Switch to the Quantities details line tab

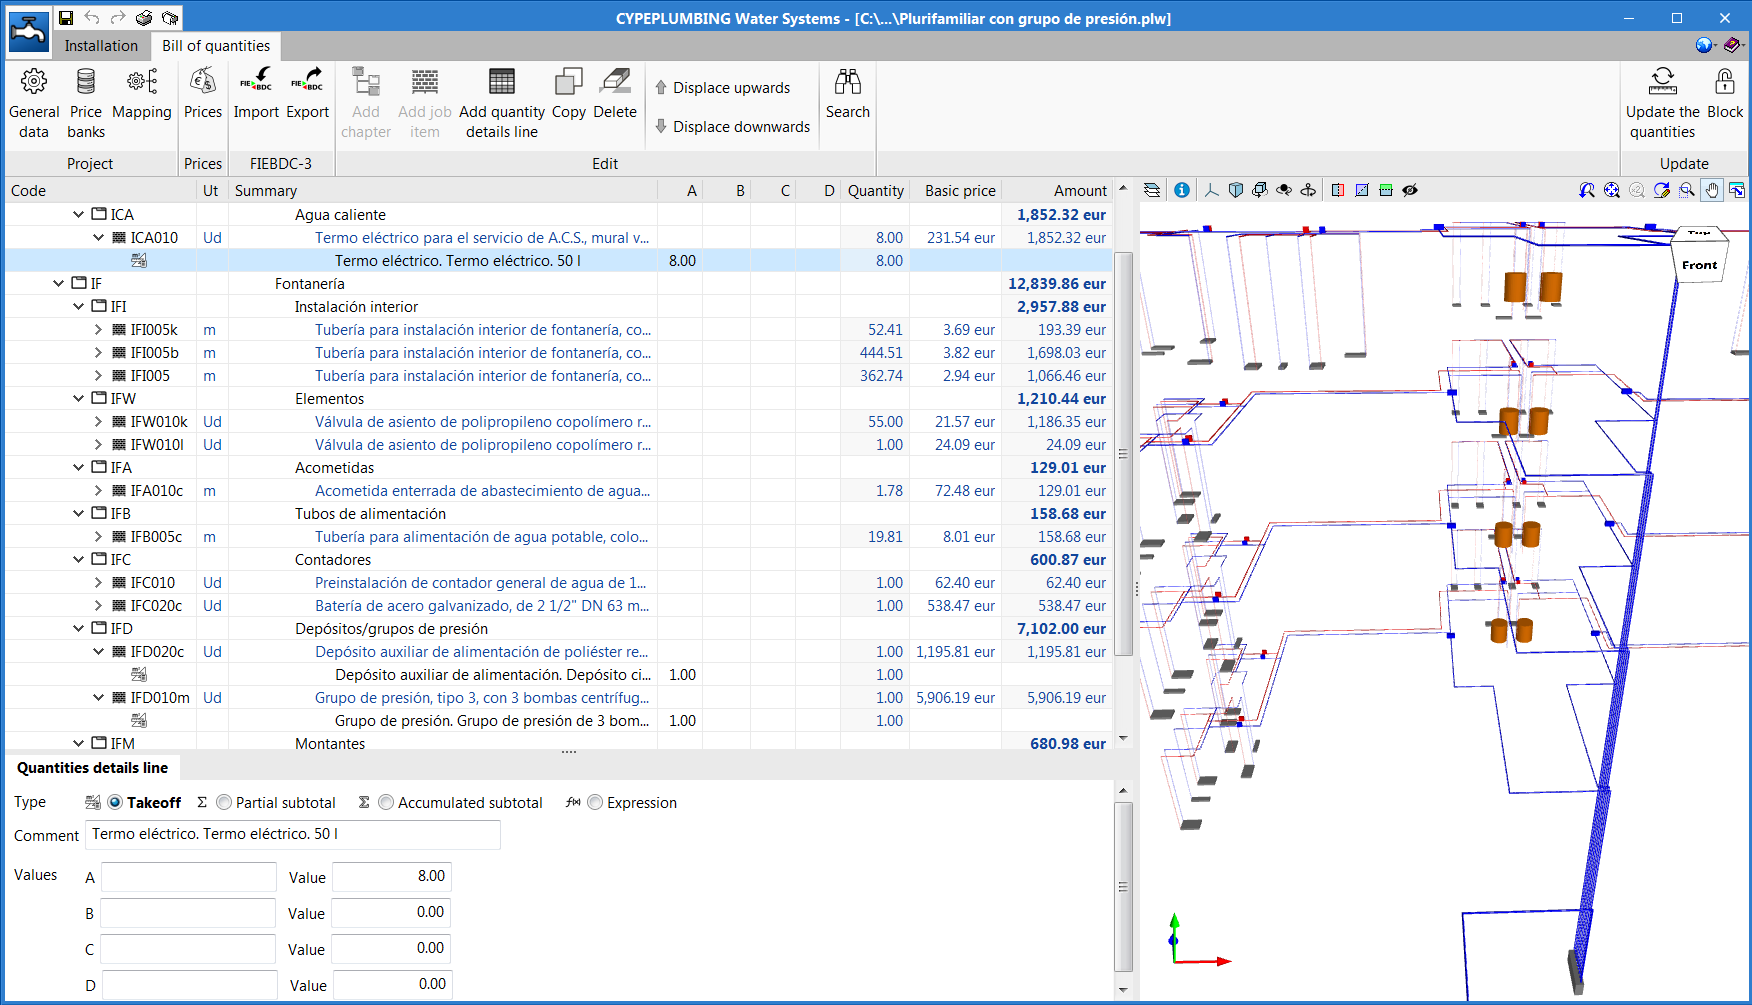(x=92, y=767)
